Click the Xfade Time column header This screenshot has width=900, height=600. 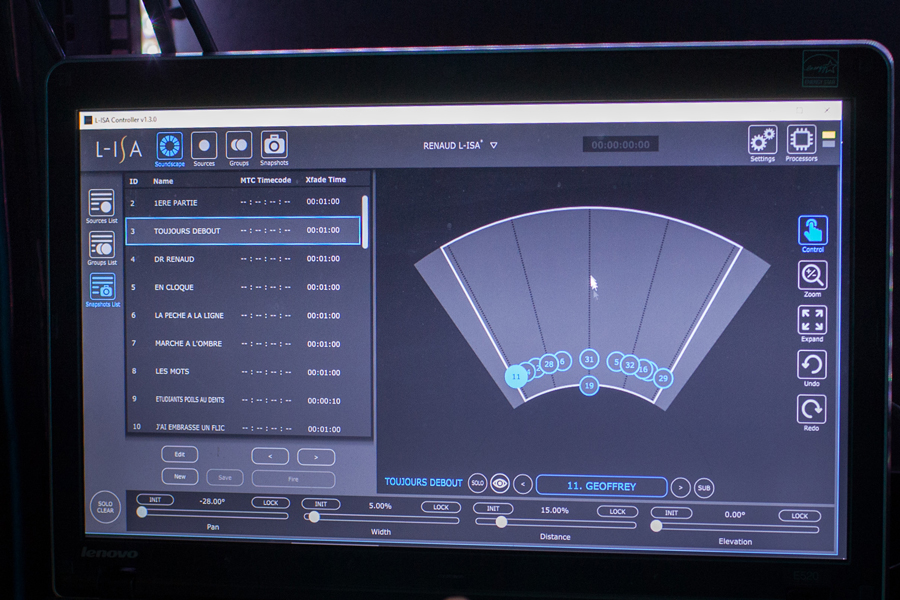coord(325,180)
